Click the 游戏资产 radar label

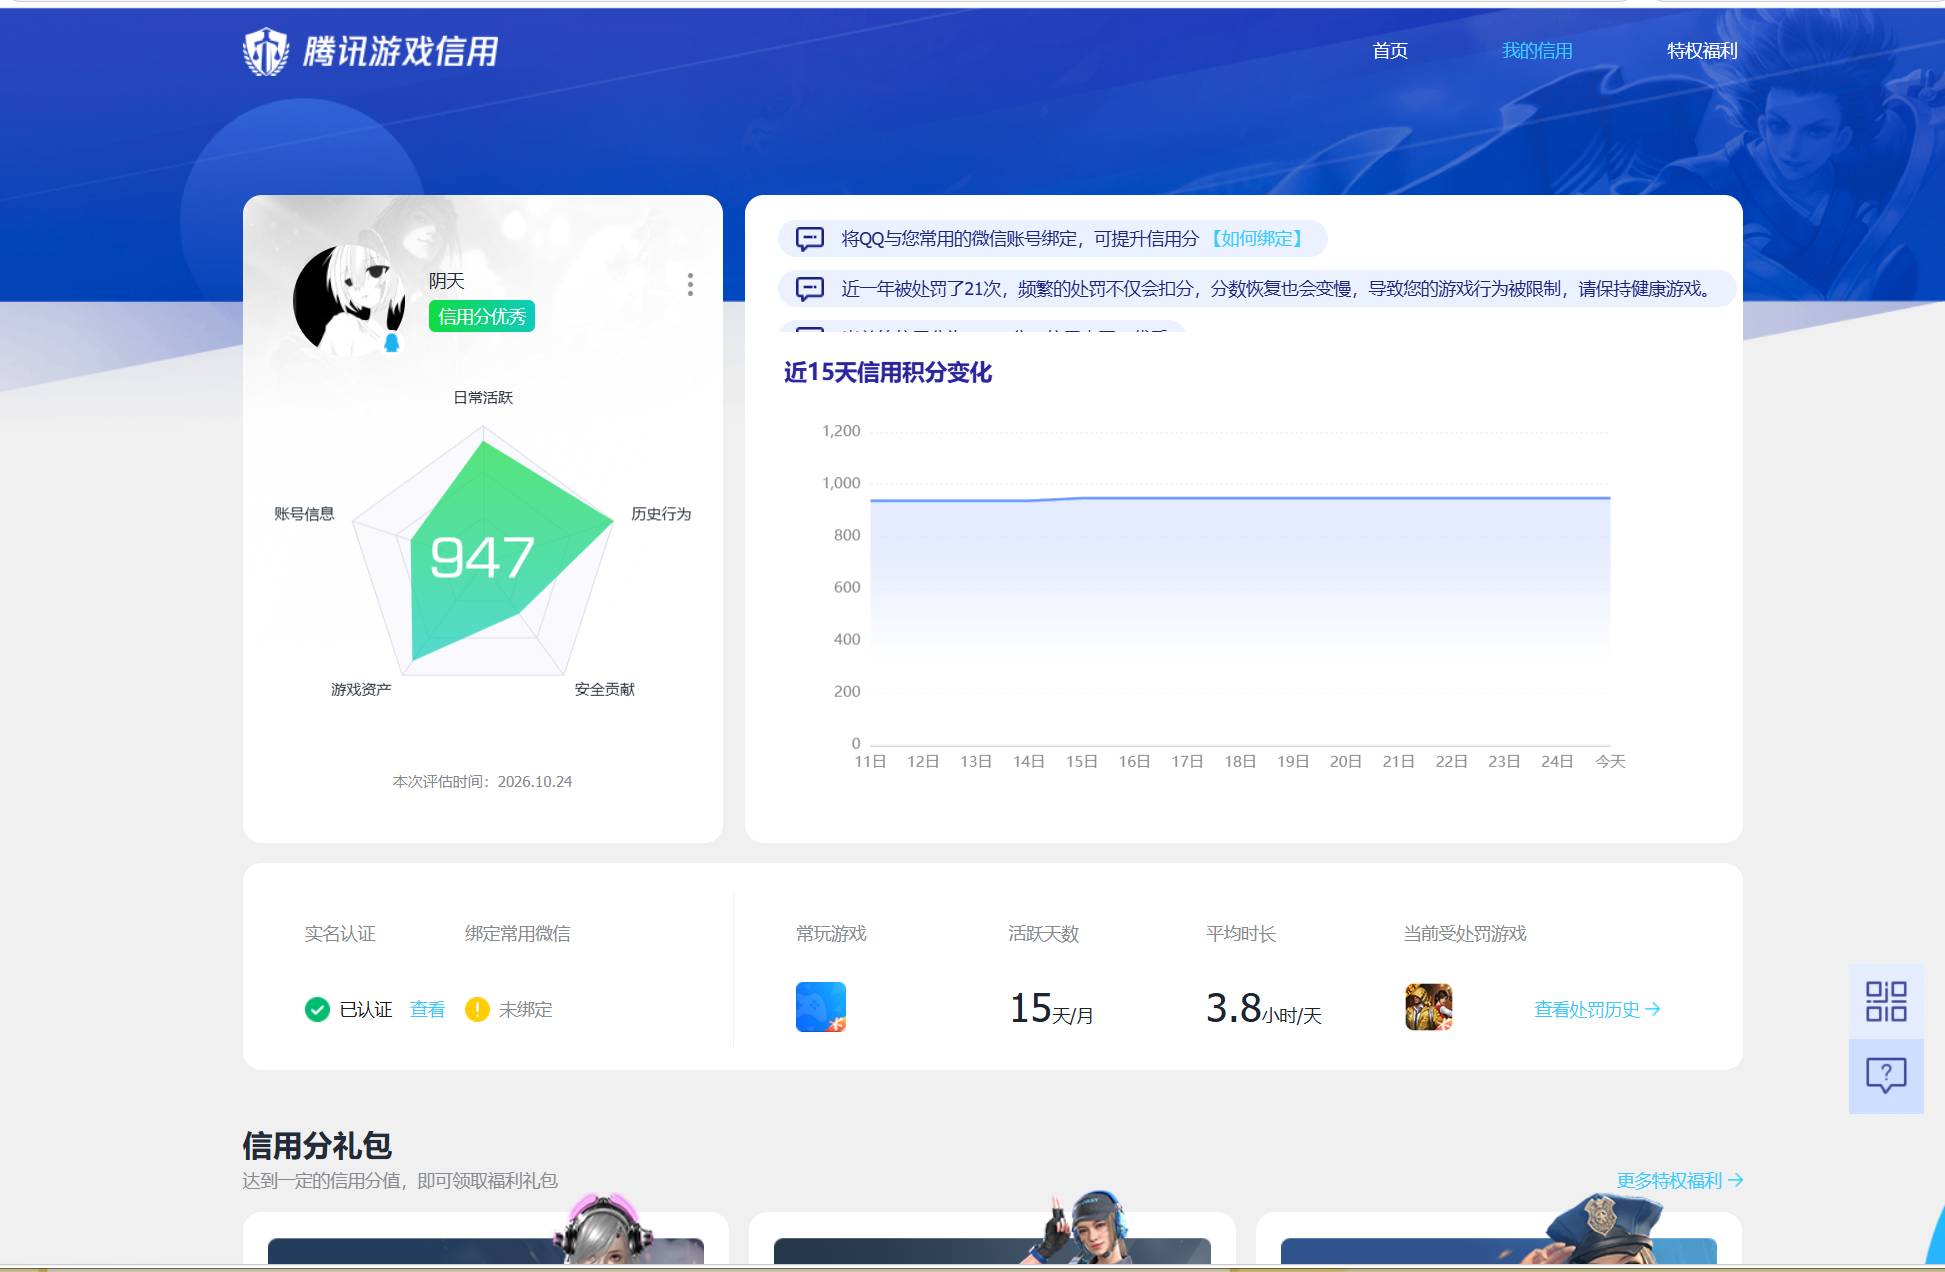pyautogui.click(x=361, y=690)
